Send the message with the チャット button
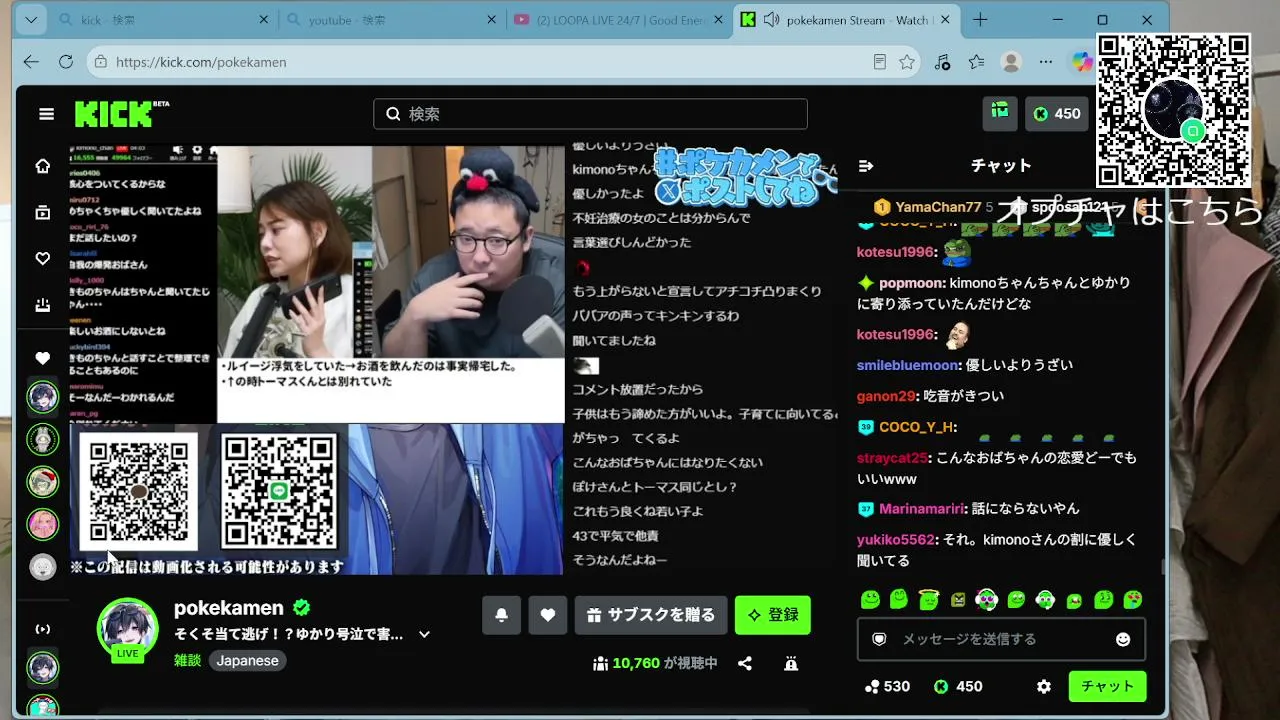Viewport: 1280px width, 720px height. click(1107, 686)
